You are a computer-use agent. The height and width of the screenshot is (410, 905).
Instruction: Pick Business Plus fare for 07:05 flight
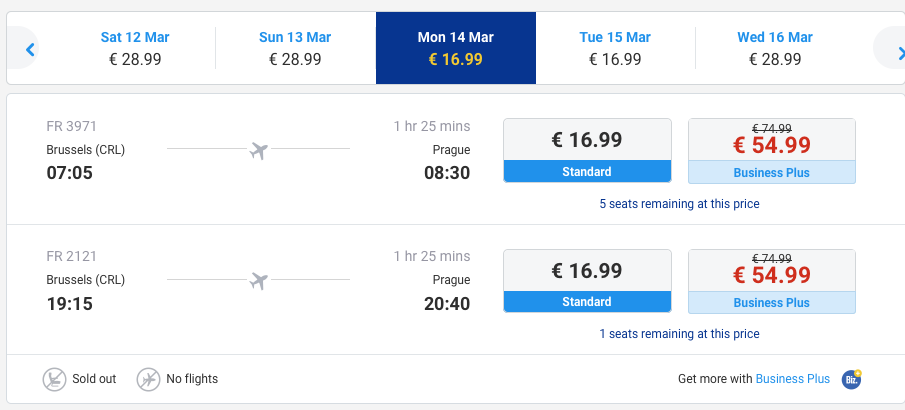(x=772, y=151)
